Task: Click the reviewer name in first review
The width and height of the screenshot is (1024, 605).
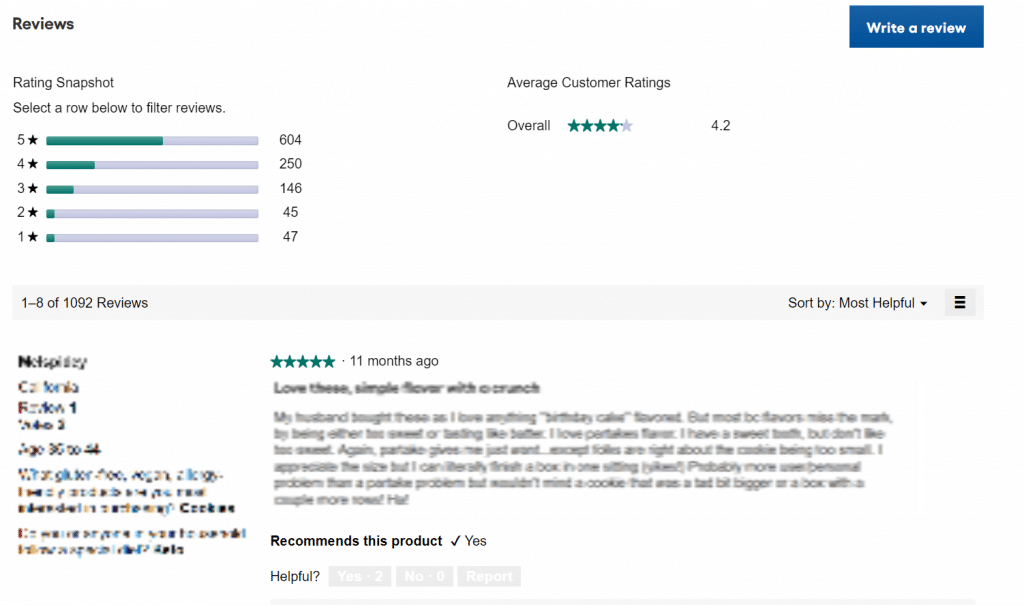Action: click(52, 361)
